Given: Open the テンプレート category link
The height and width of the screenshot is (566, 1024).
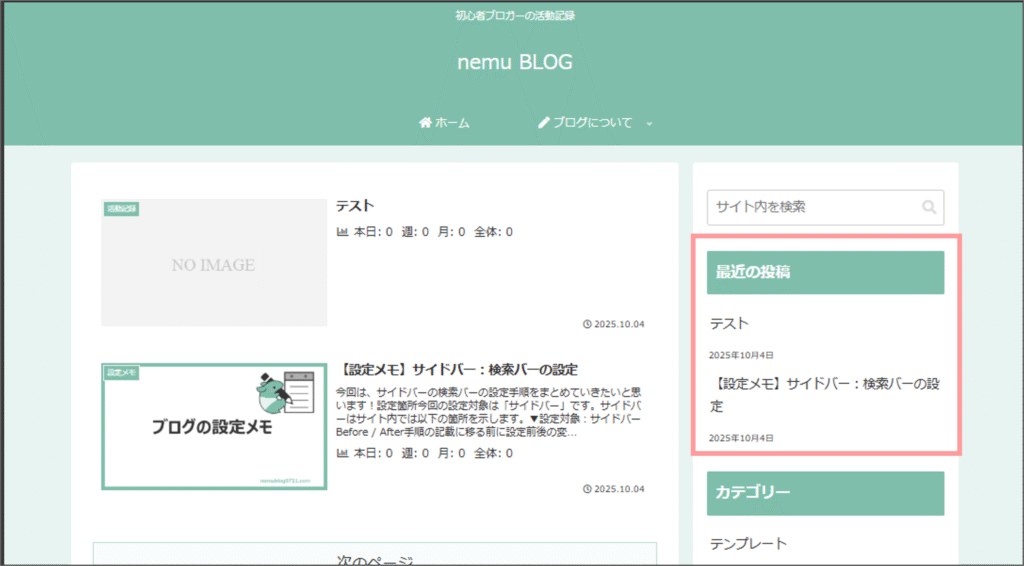Looking at the screenshot, I should tap(748, 544).
